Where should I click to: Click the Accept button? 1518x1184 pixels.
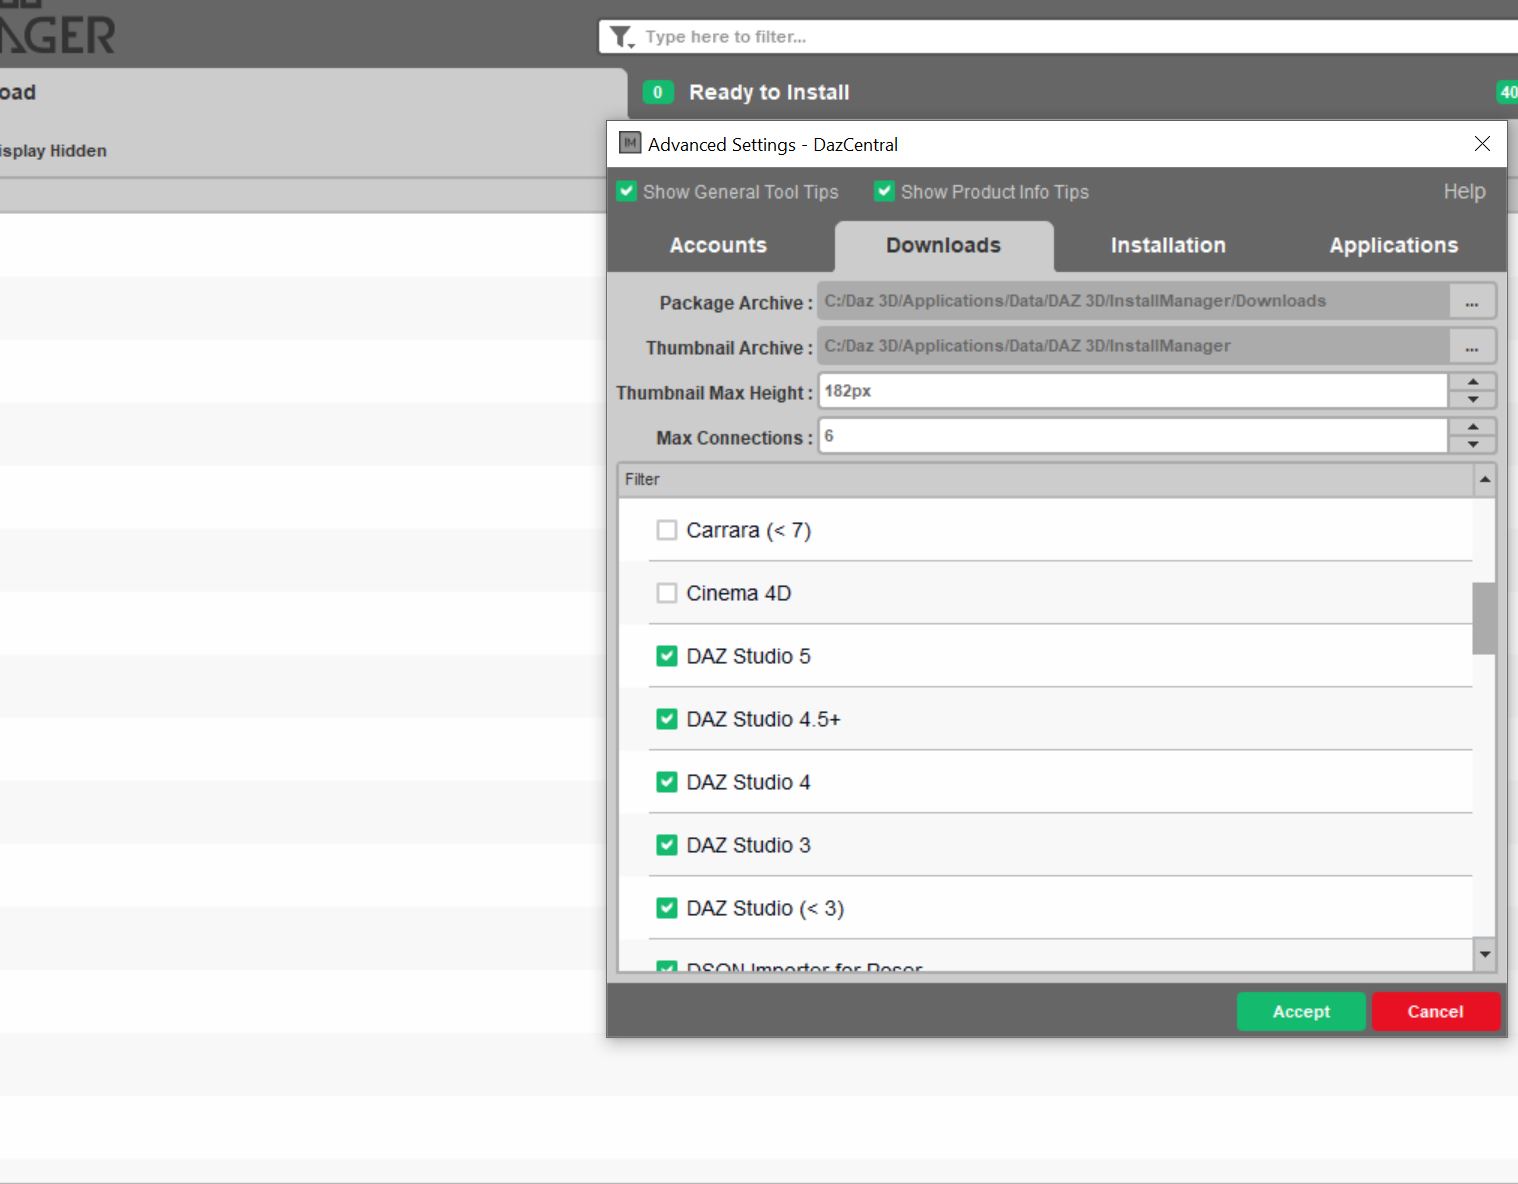[1301, 1011]
